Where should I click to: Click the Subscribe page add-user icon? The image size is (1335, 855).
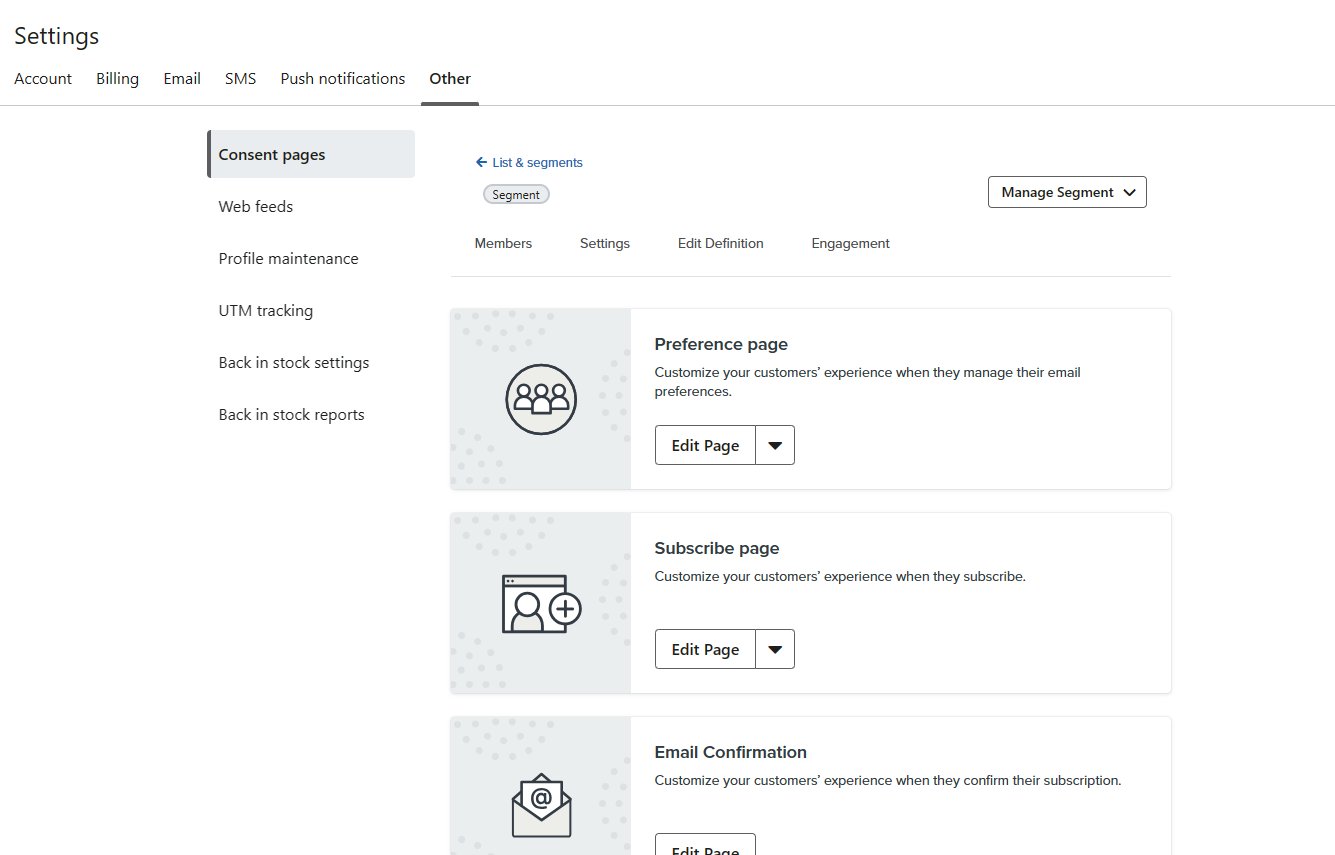(541, 604)
